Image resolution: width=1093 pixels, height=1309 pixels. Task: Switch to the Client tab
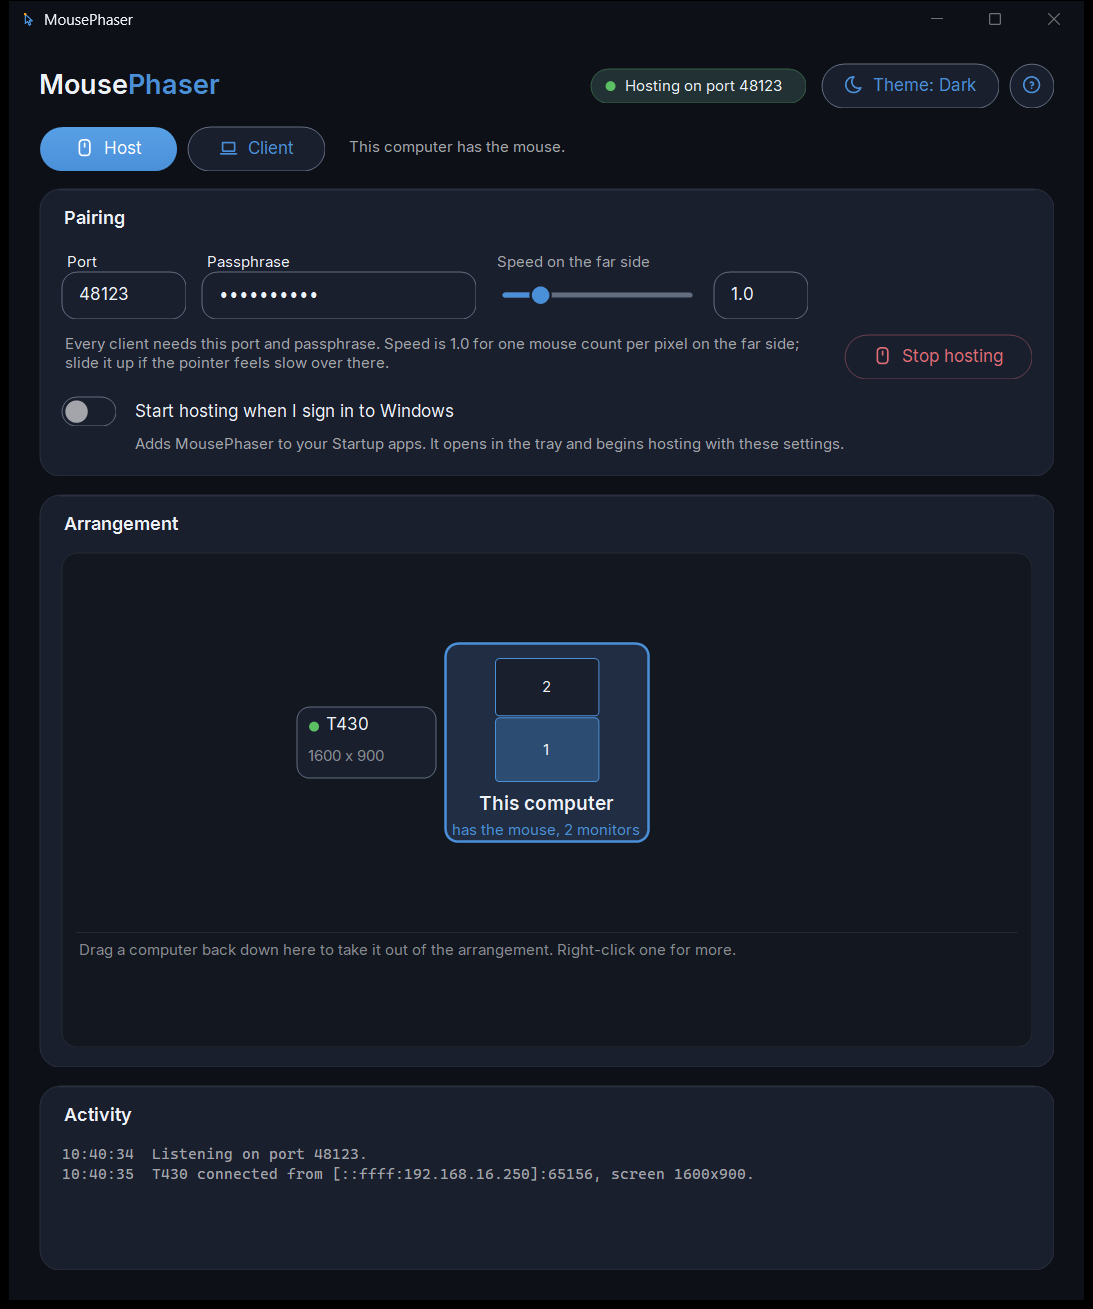pyautogui.click(x=256, y=148)
